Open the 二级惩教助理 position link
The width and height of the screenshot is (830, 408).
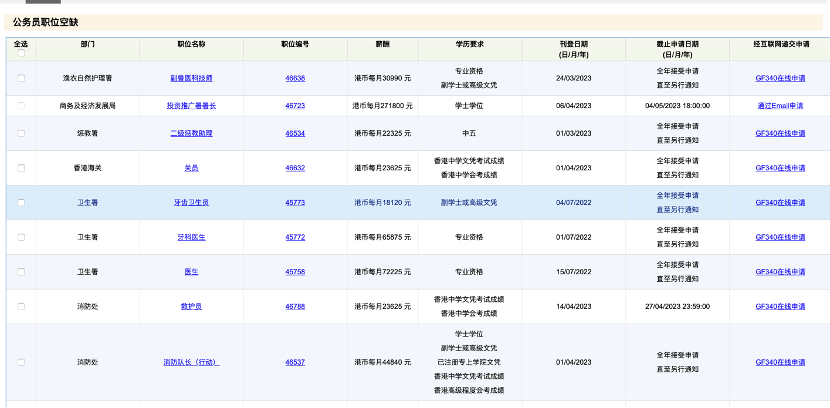pyautogui.click(x=192, y=133)
